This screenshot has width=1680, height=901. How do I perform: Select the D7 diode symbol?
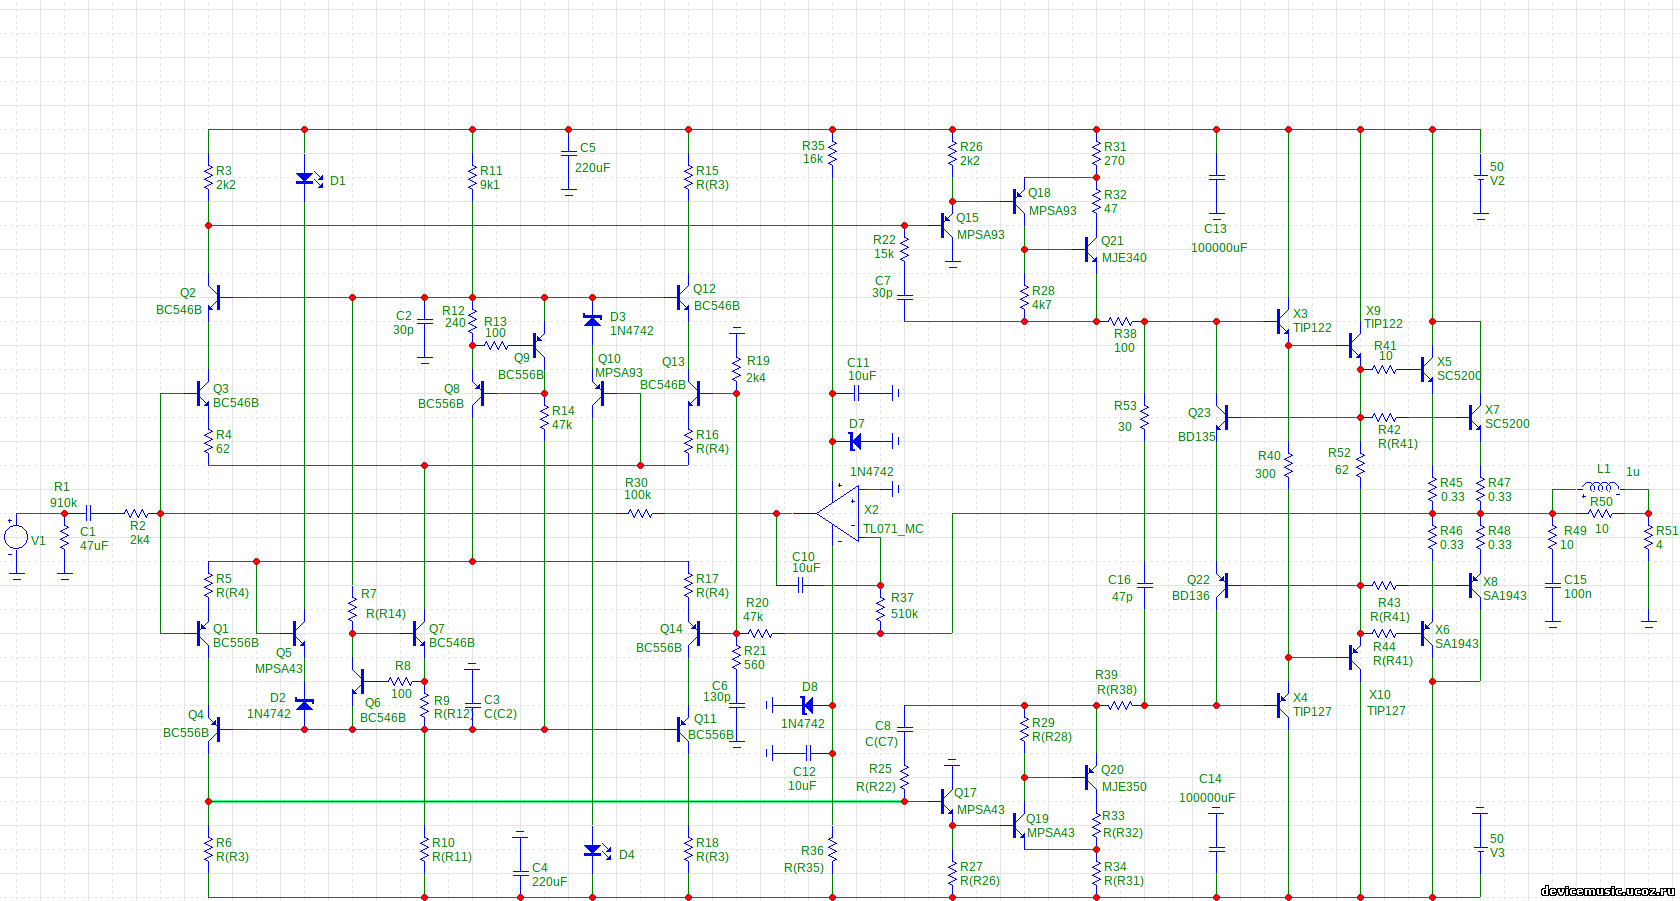point(855,441)
